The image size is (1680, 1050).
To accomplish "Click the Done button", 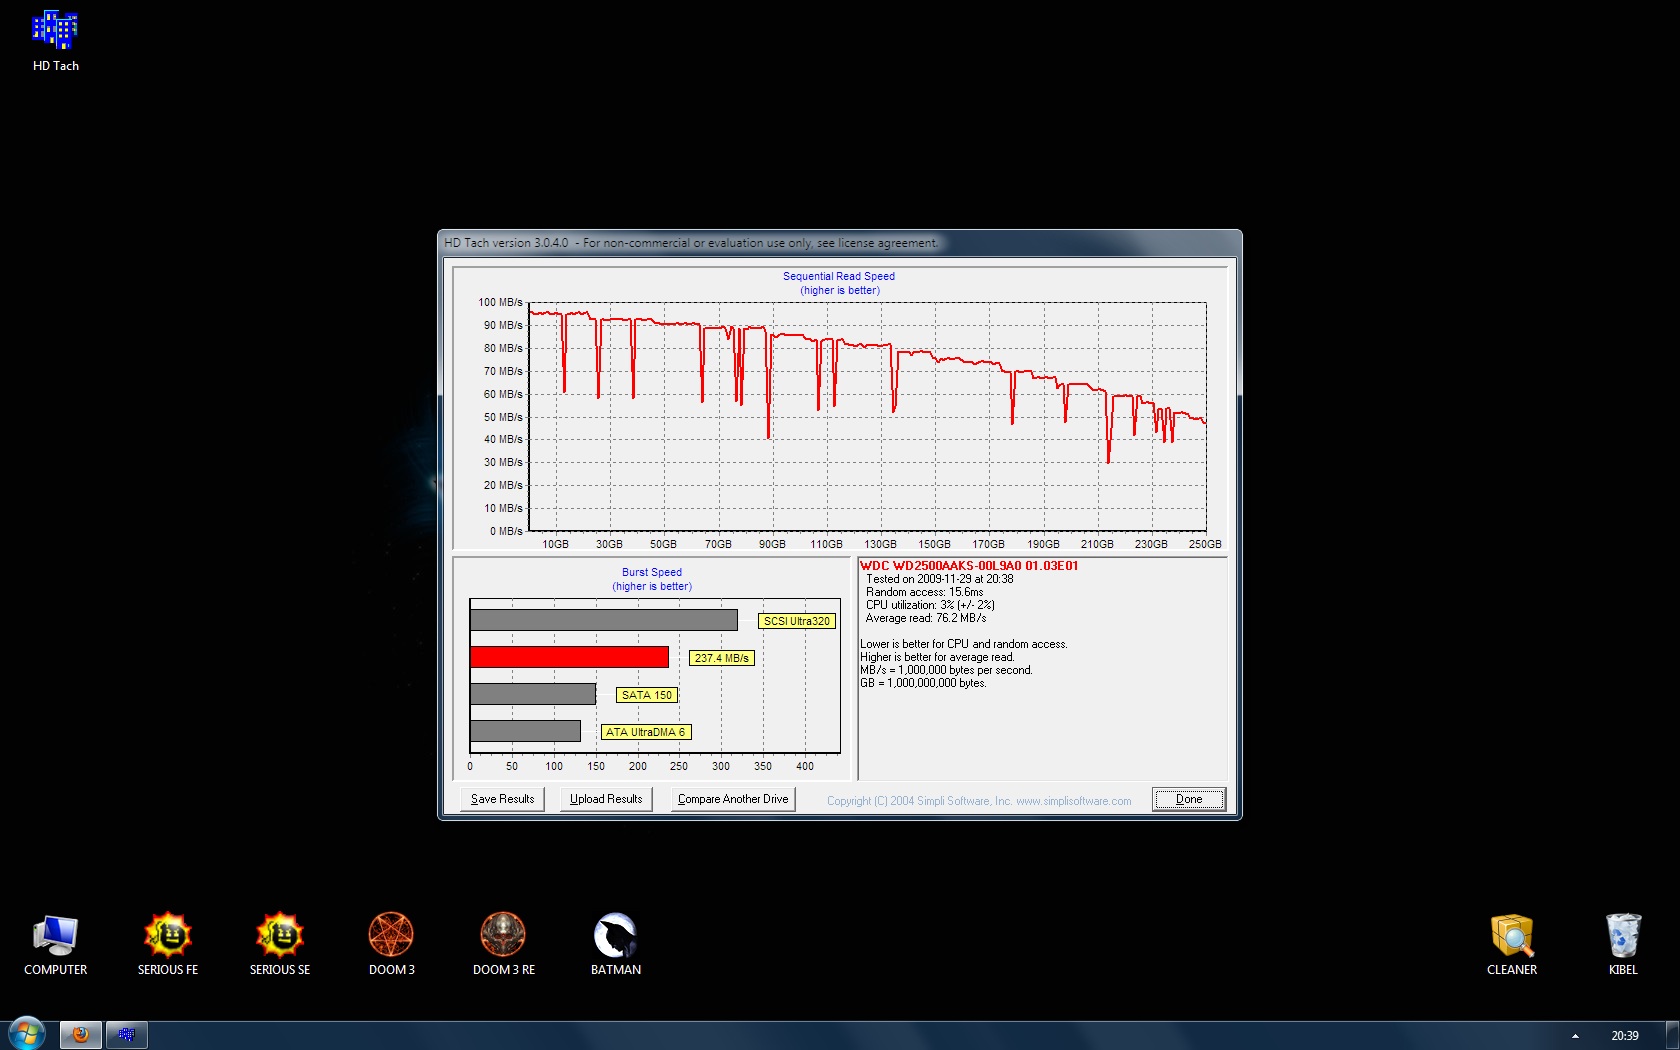I will click(1189, 799).
